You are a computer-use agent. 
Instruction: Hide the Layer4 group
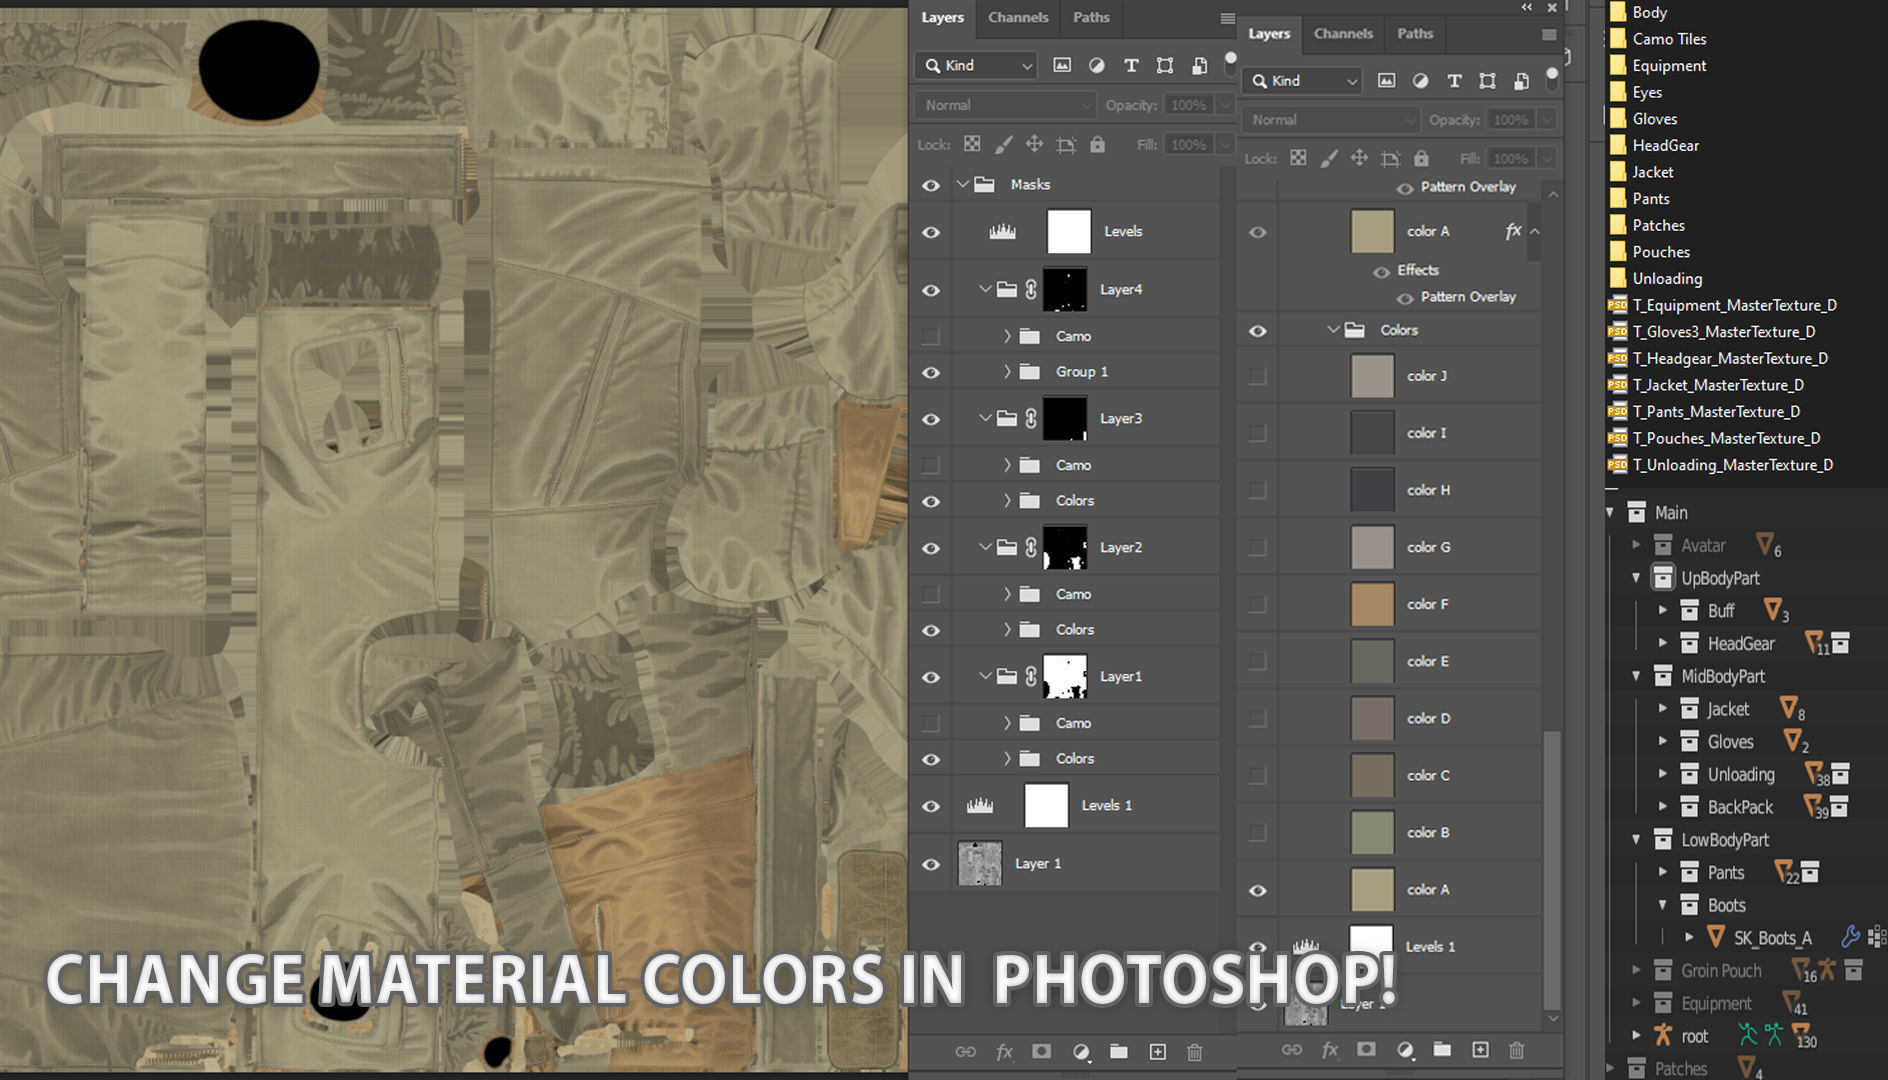pos(931,290)
